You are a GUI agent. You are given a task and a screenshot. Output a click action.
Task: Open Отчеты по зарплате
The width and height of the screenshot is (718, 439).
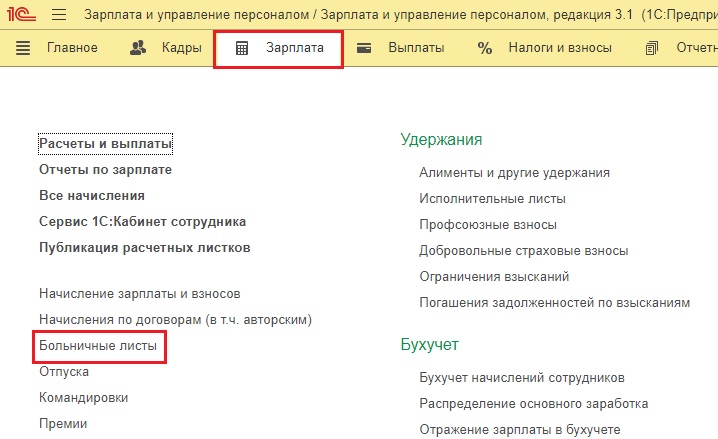[x=105, y=170]
